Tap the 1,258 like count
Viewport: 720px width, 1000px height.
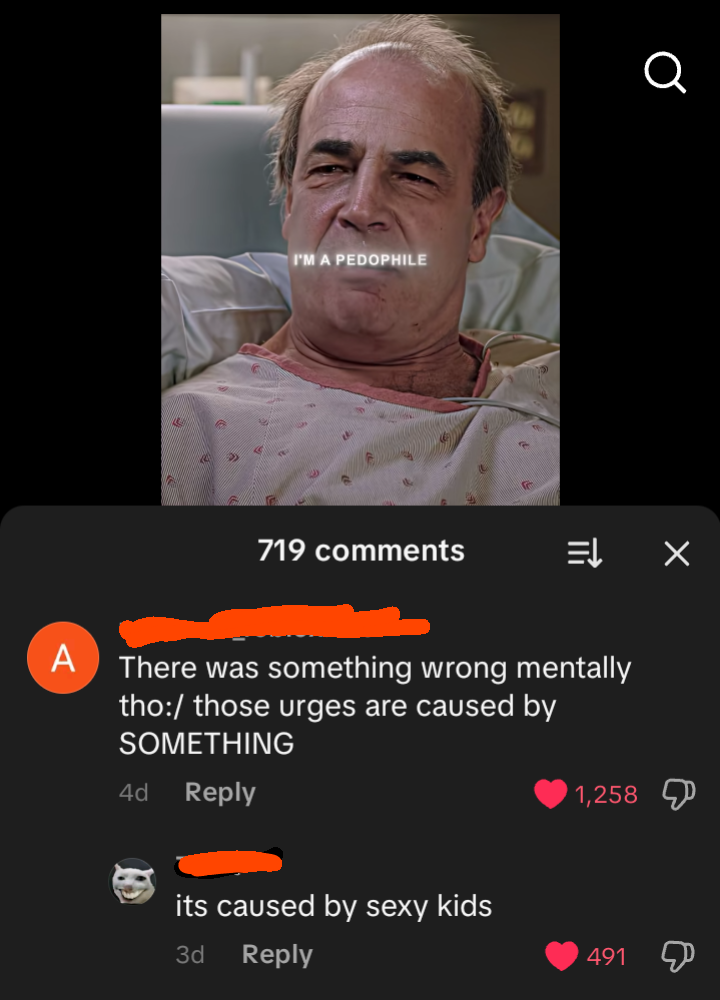click(606, 795)
